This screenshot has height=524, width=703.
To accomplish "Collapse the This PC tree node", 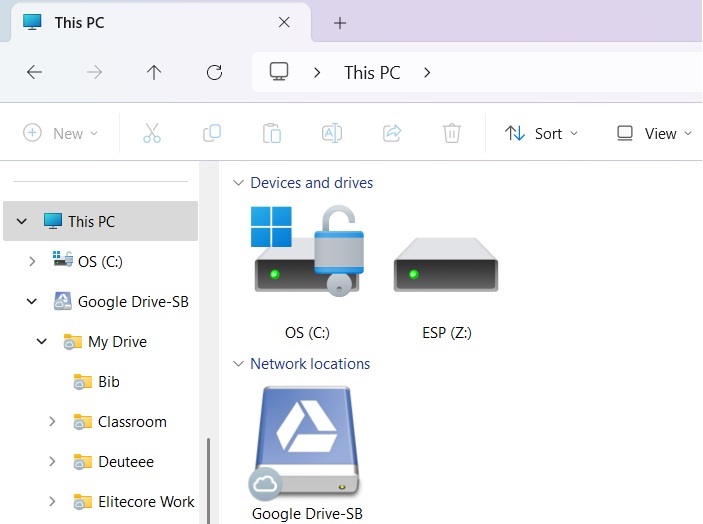I will 22,221.
